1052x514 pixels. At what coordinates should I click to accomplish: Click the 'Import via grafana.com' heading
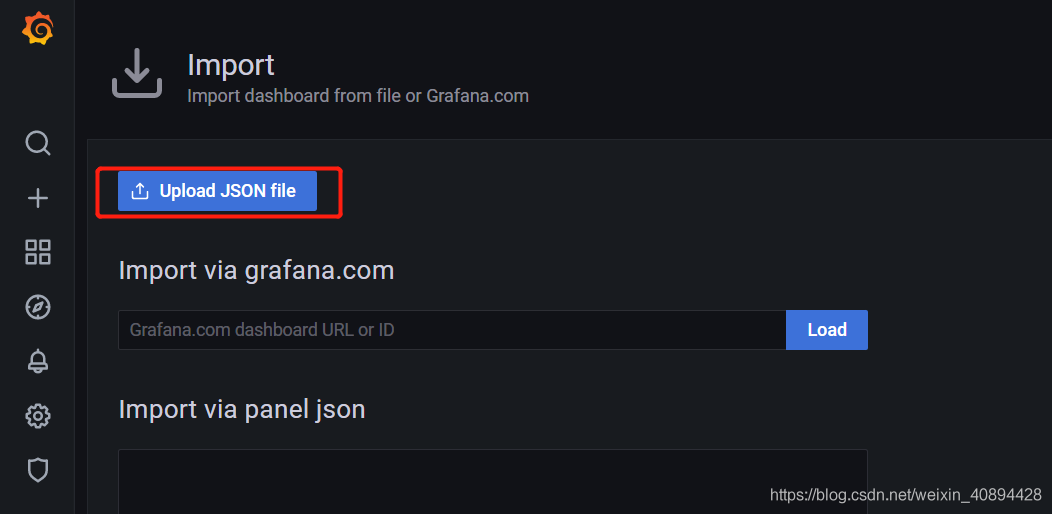[256, 270]
